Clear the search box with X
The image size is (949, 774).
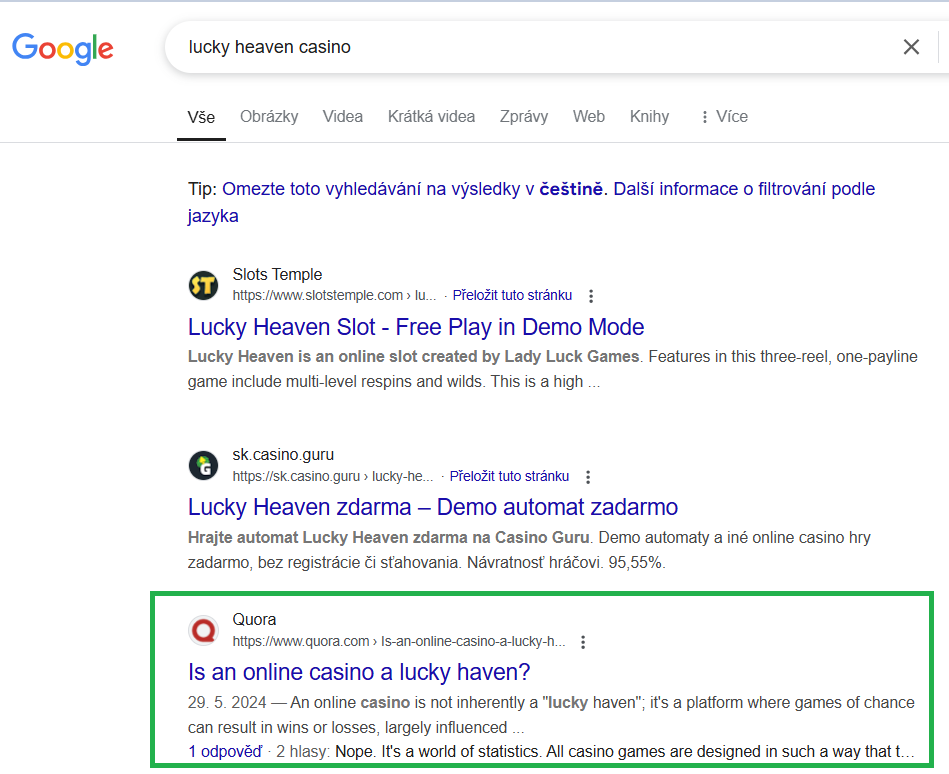[911, 47]
